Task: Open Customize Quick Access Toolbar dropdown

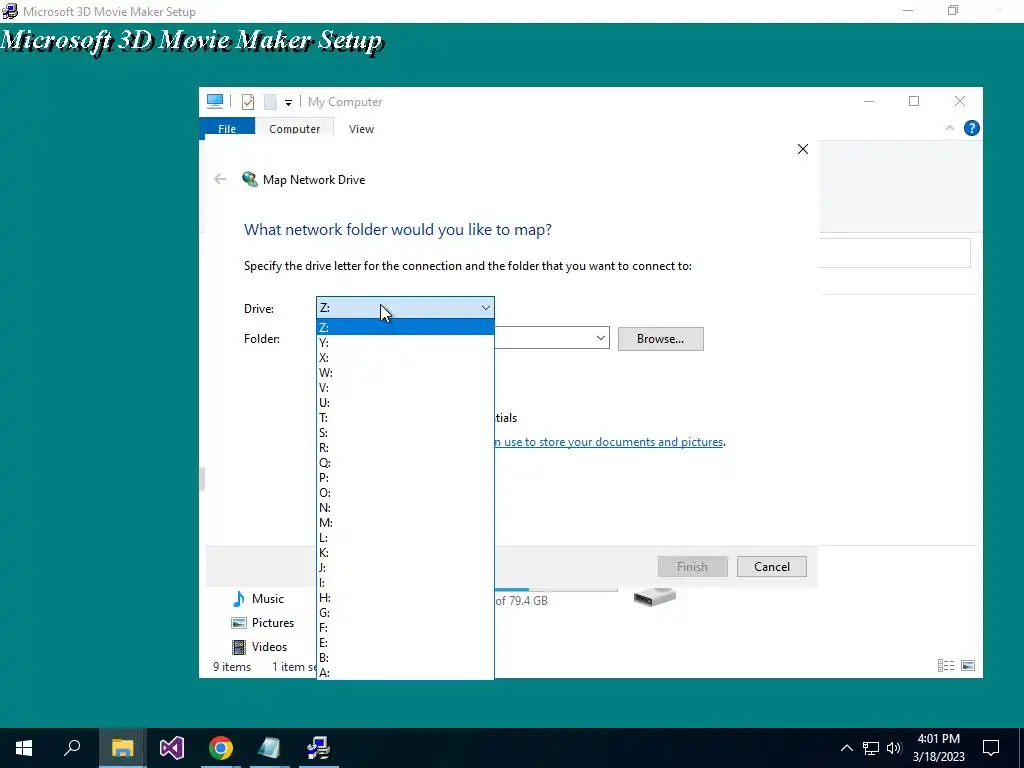Action: coord(288,103)
